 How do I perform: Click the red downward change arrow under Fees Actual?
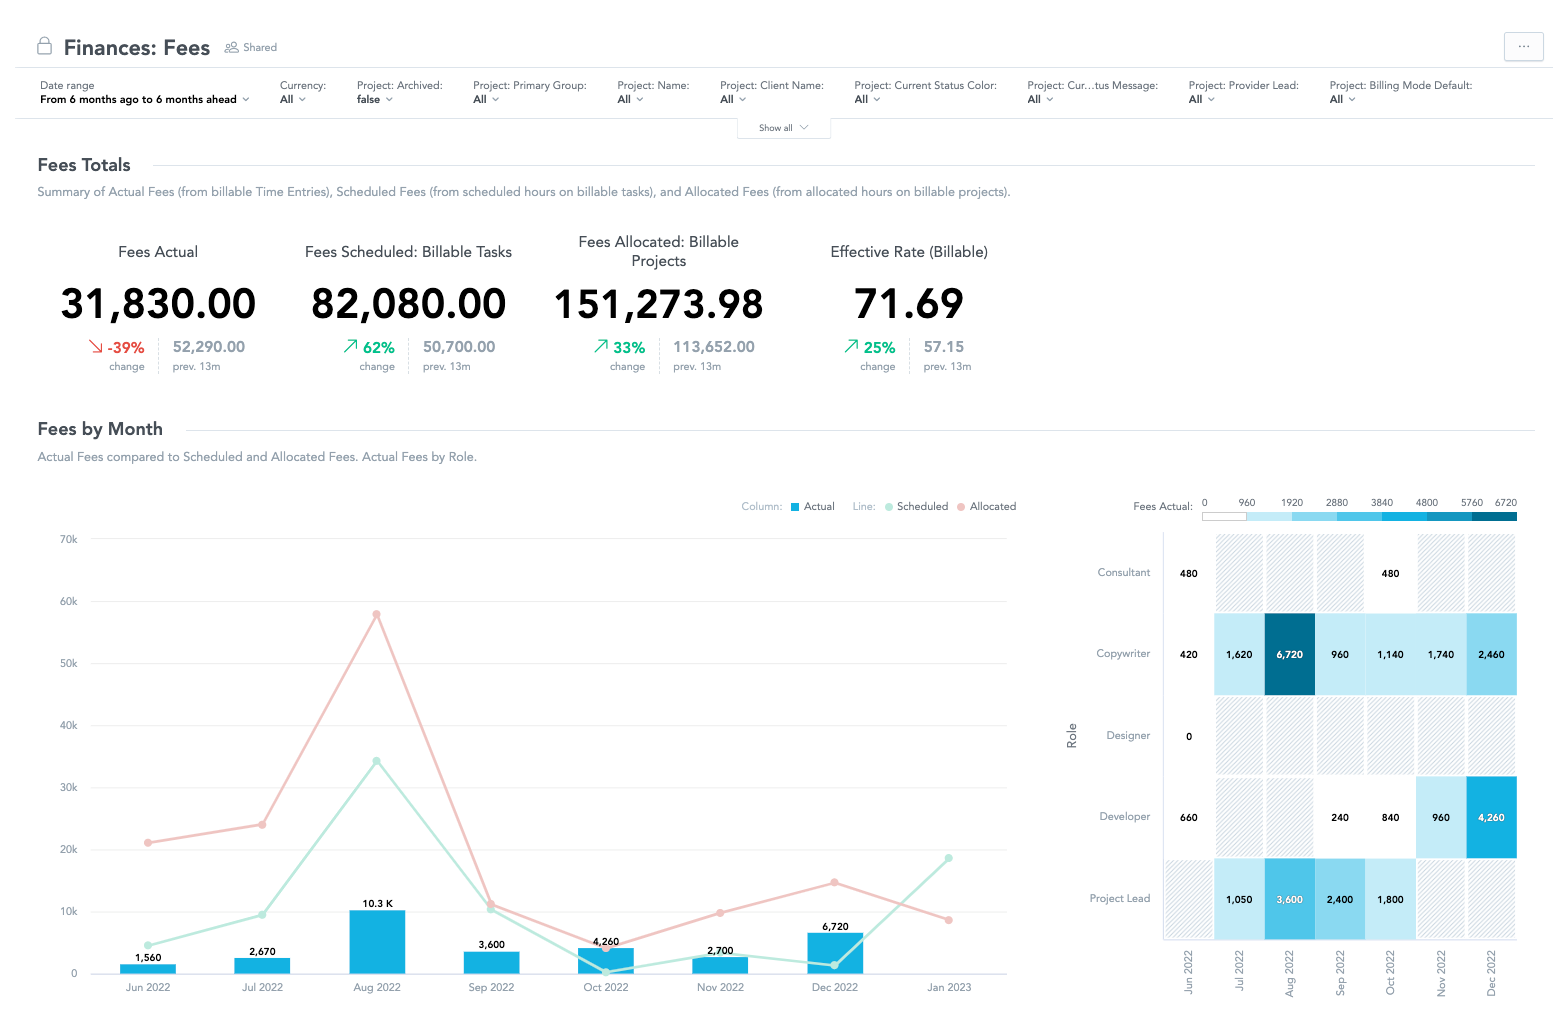tap(95, 346)
